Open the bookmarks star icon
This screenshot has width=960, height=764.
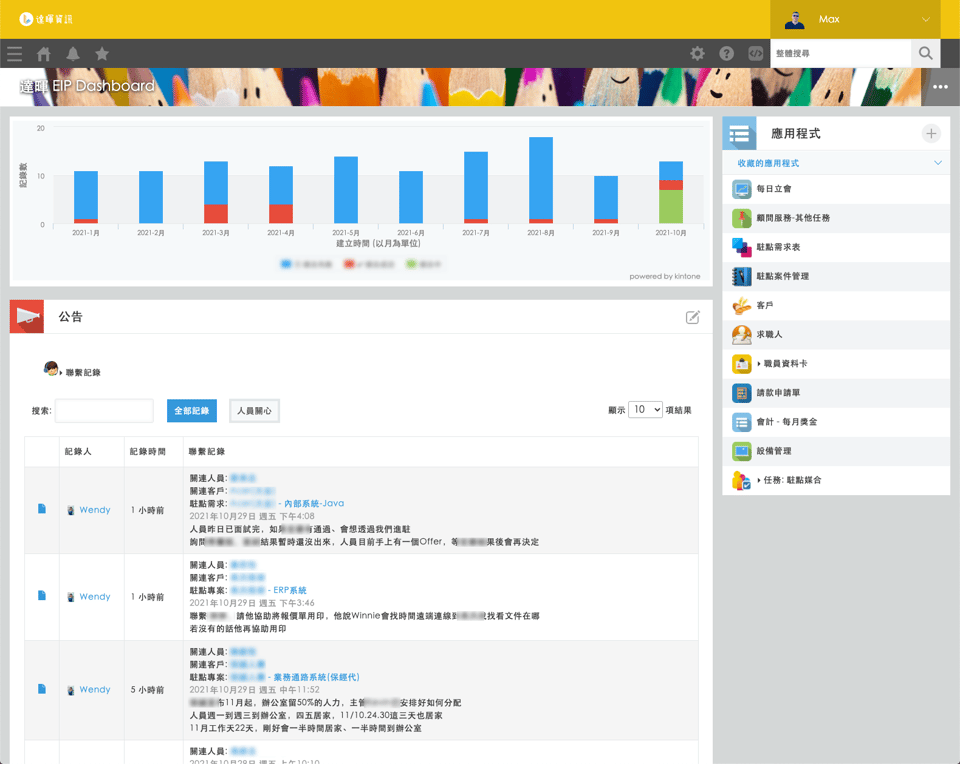tap(102, 54)
